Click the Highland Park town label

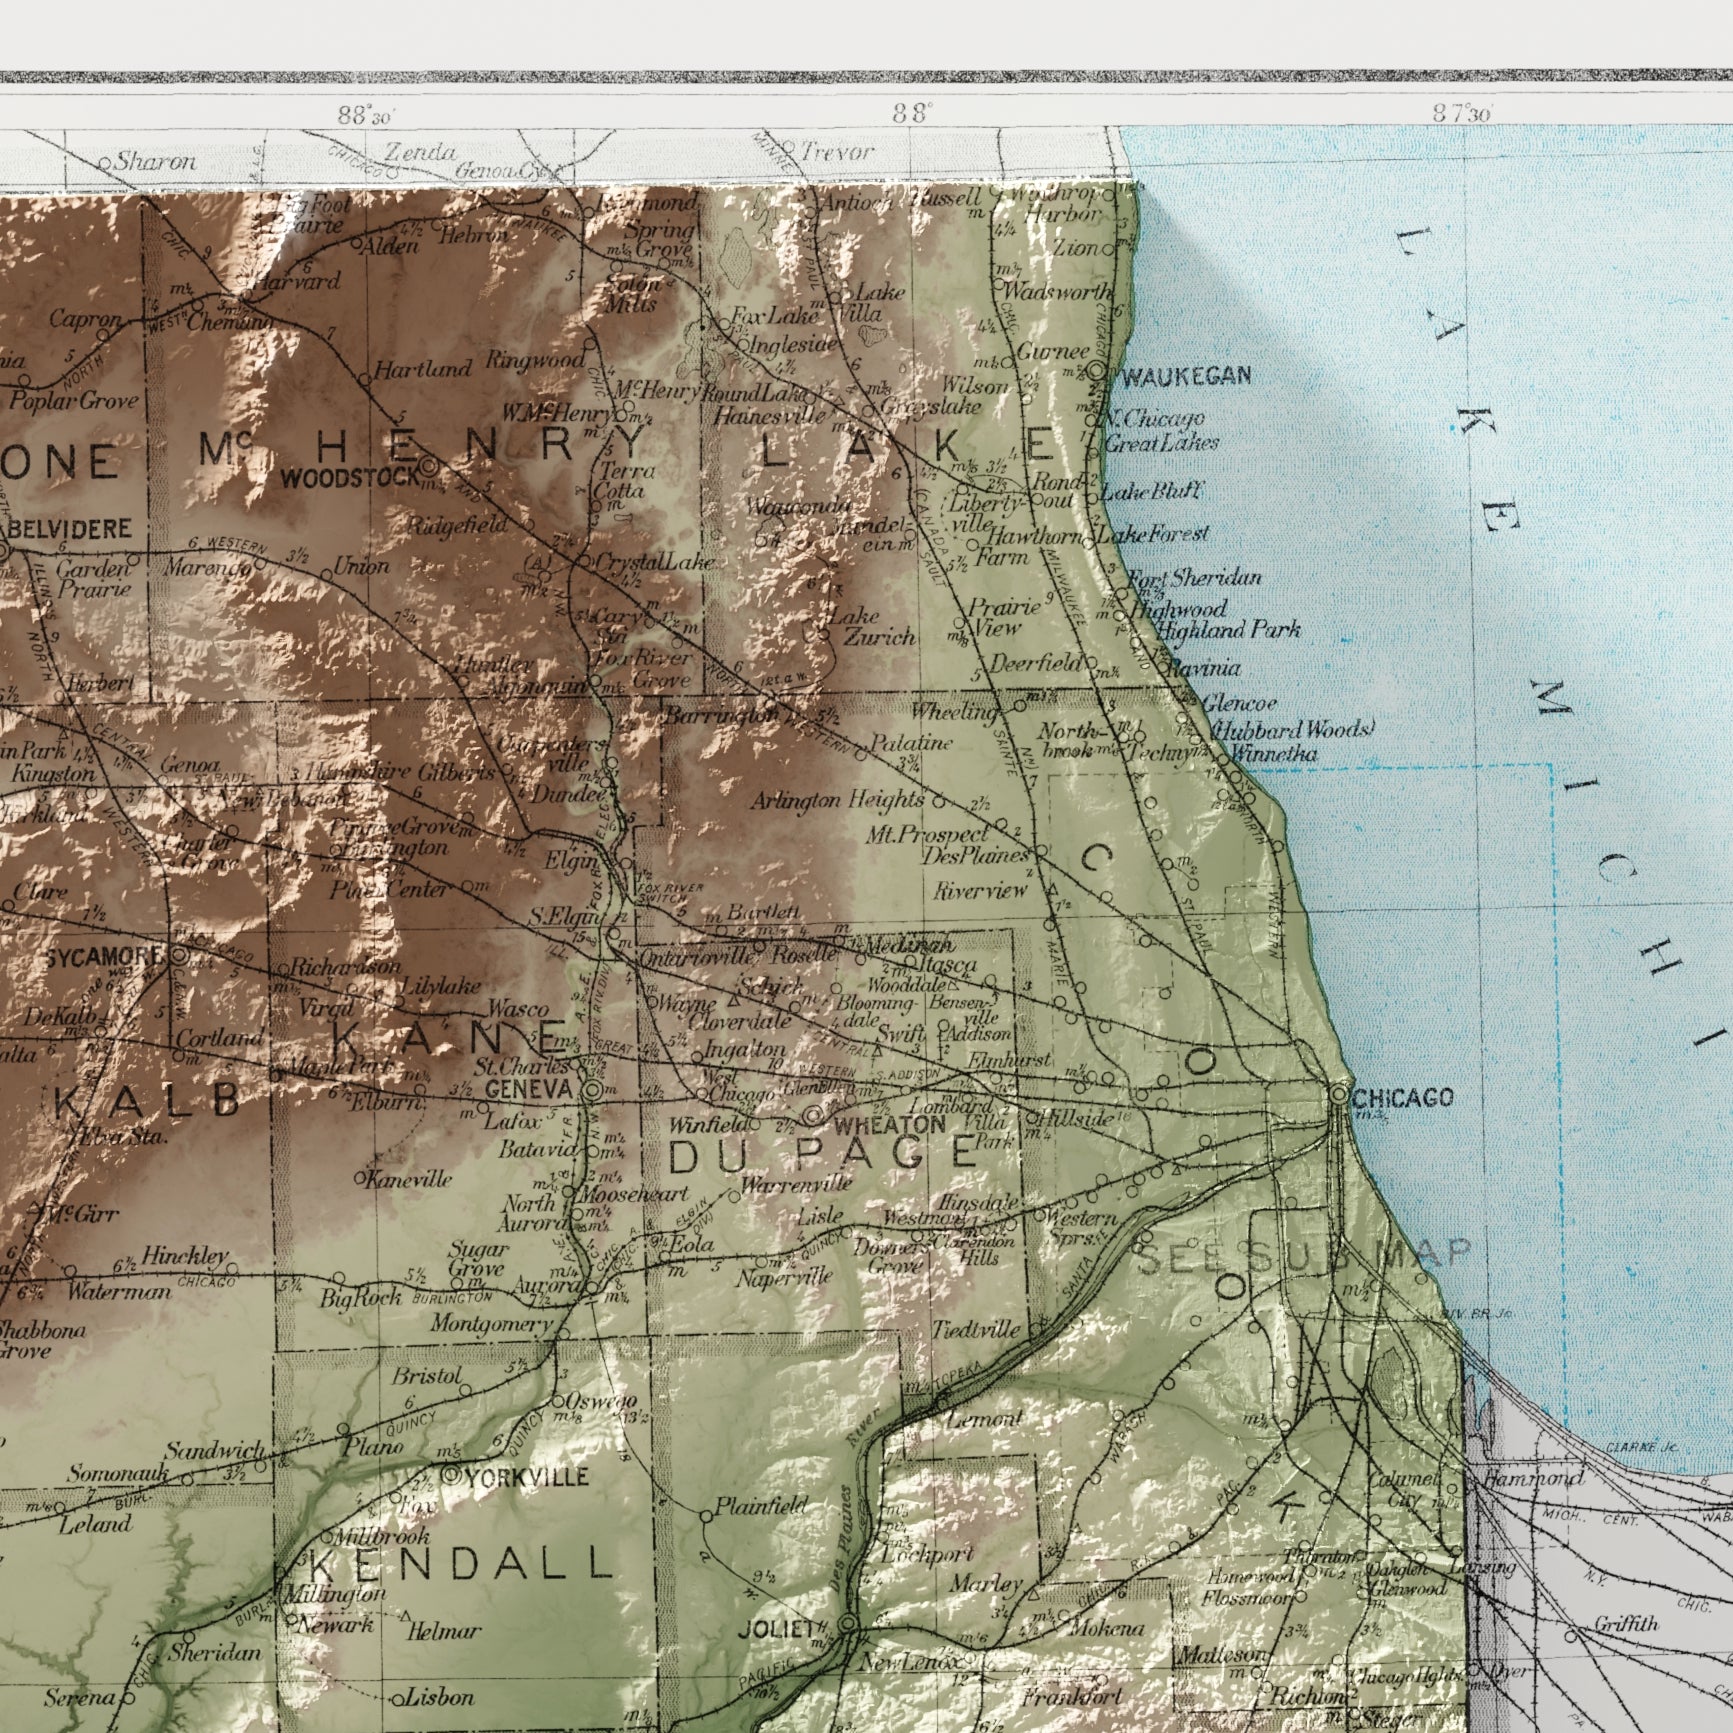tap(1228, 629)
